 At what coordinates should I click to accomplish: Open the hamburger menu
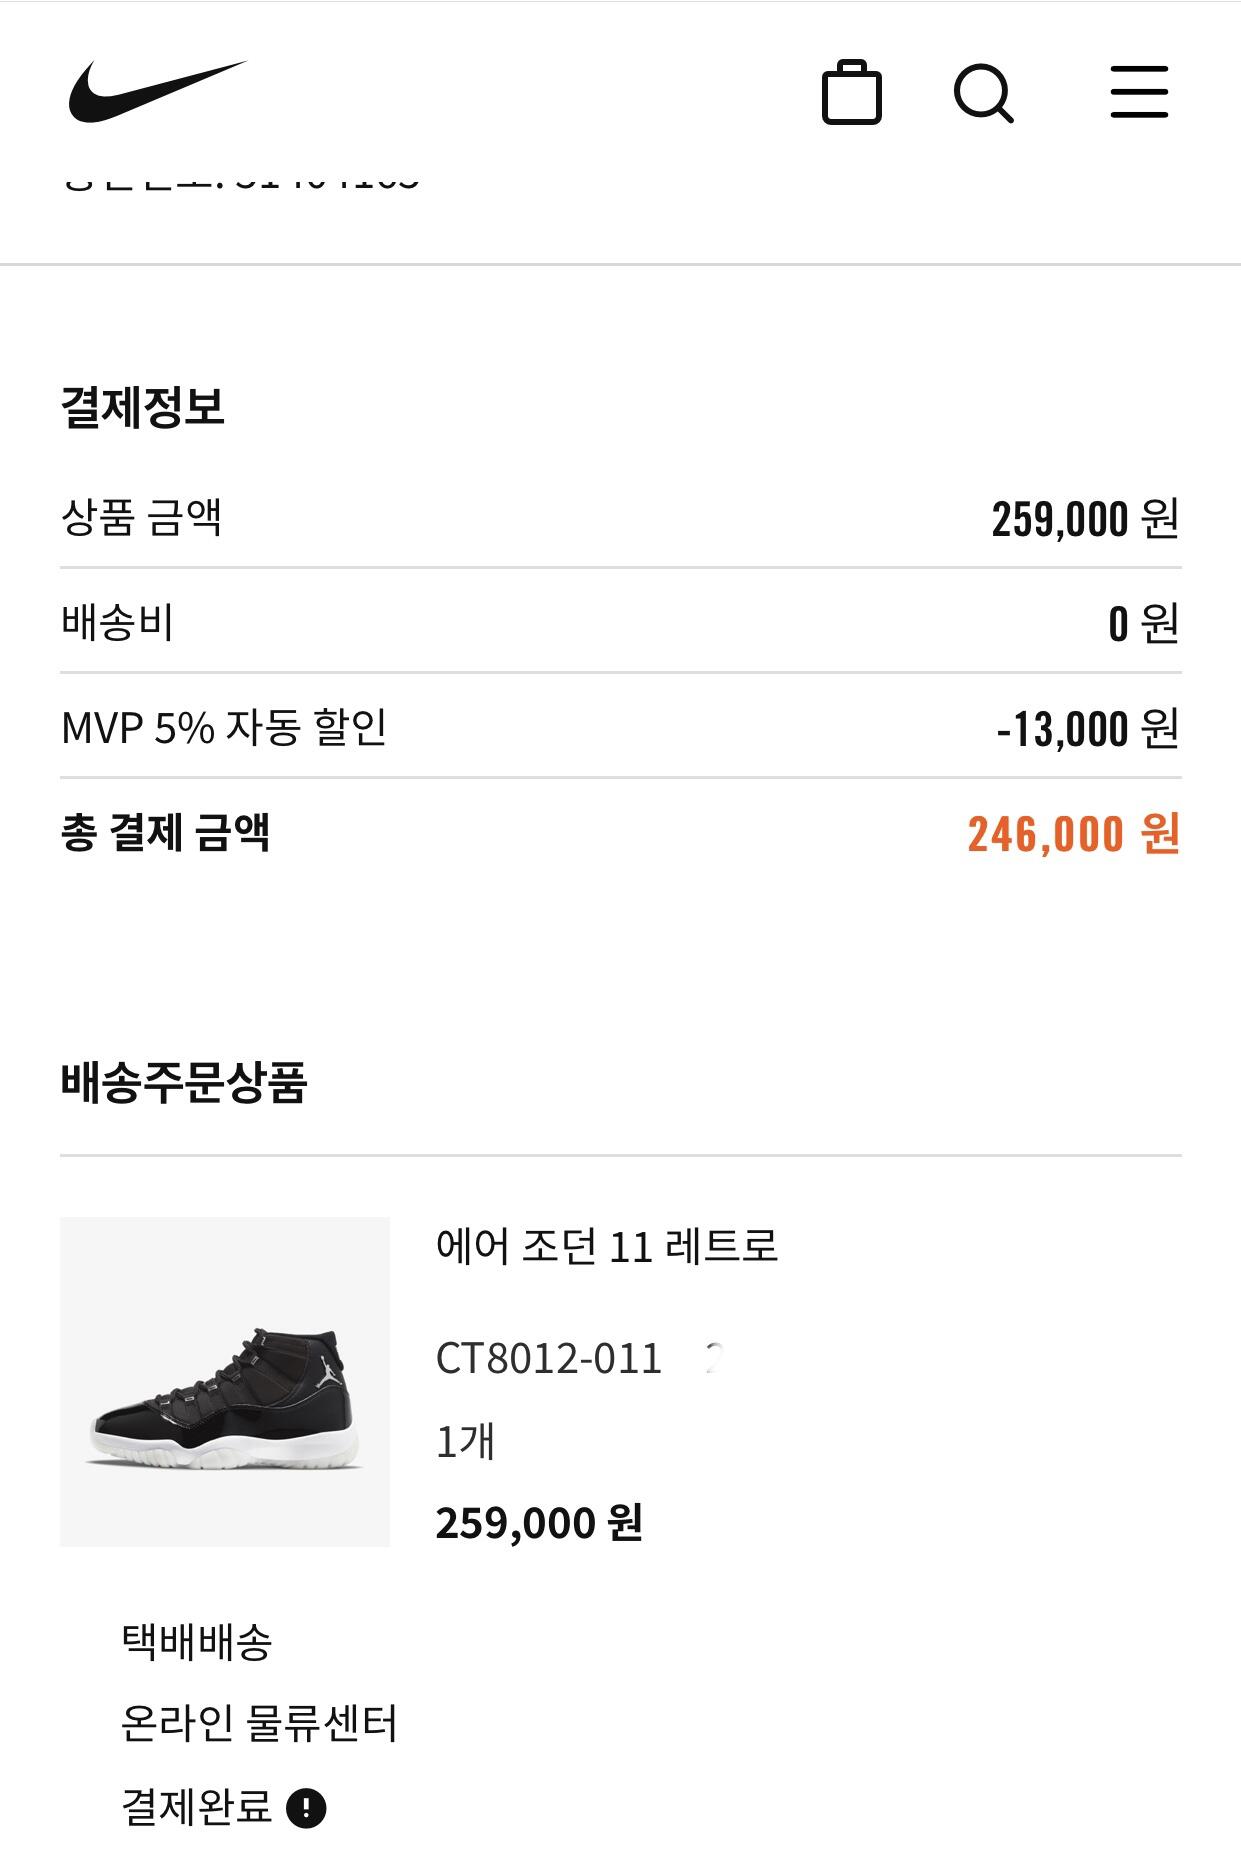(x=1139, y=92)
